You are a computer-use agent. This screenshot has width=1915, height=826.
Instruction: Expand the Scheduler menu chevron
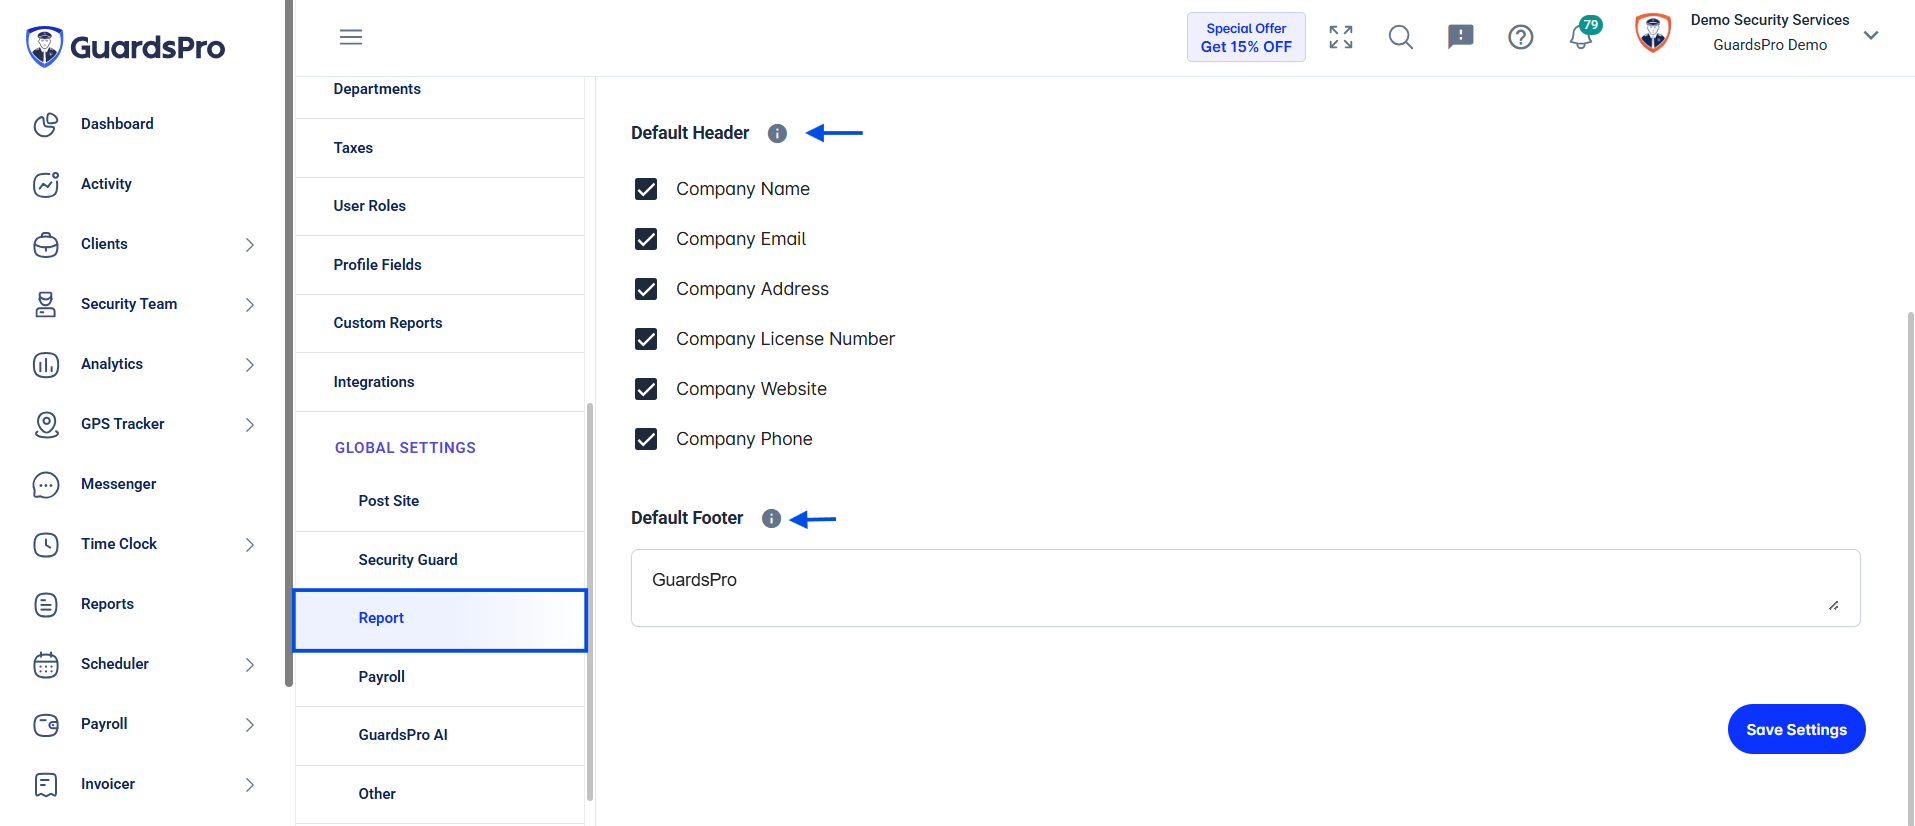250,665
